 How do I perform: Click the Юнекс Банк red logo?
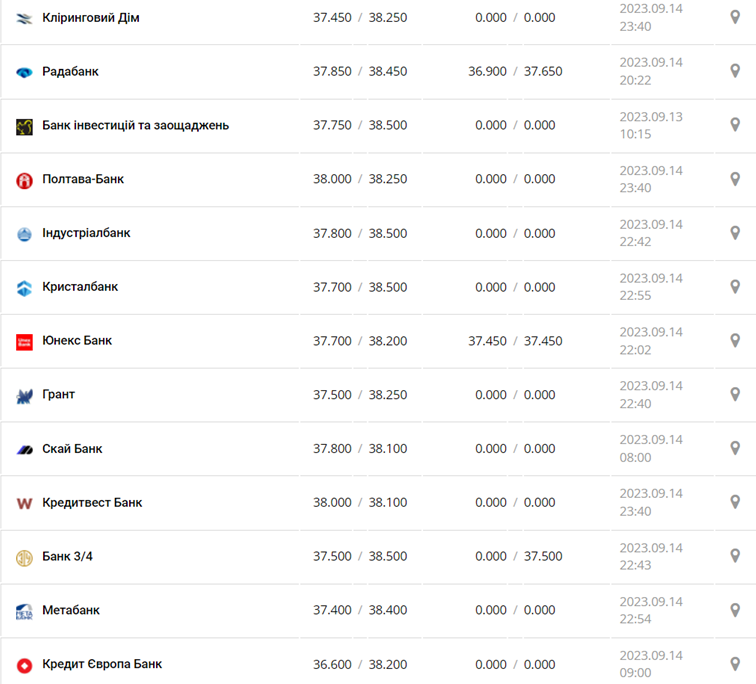(x=25, y=341)
